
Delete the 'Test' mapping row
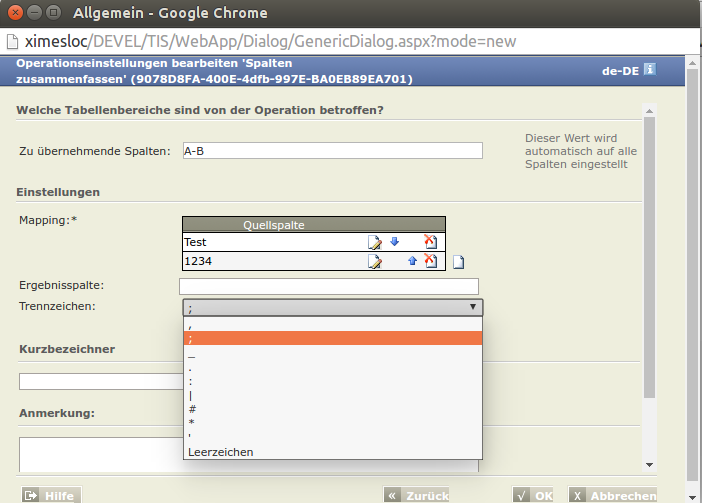[x=430, y=242]
